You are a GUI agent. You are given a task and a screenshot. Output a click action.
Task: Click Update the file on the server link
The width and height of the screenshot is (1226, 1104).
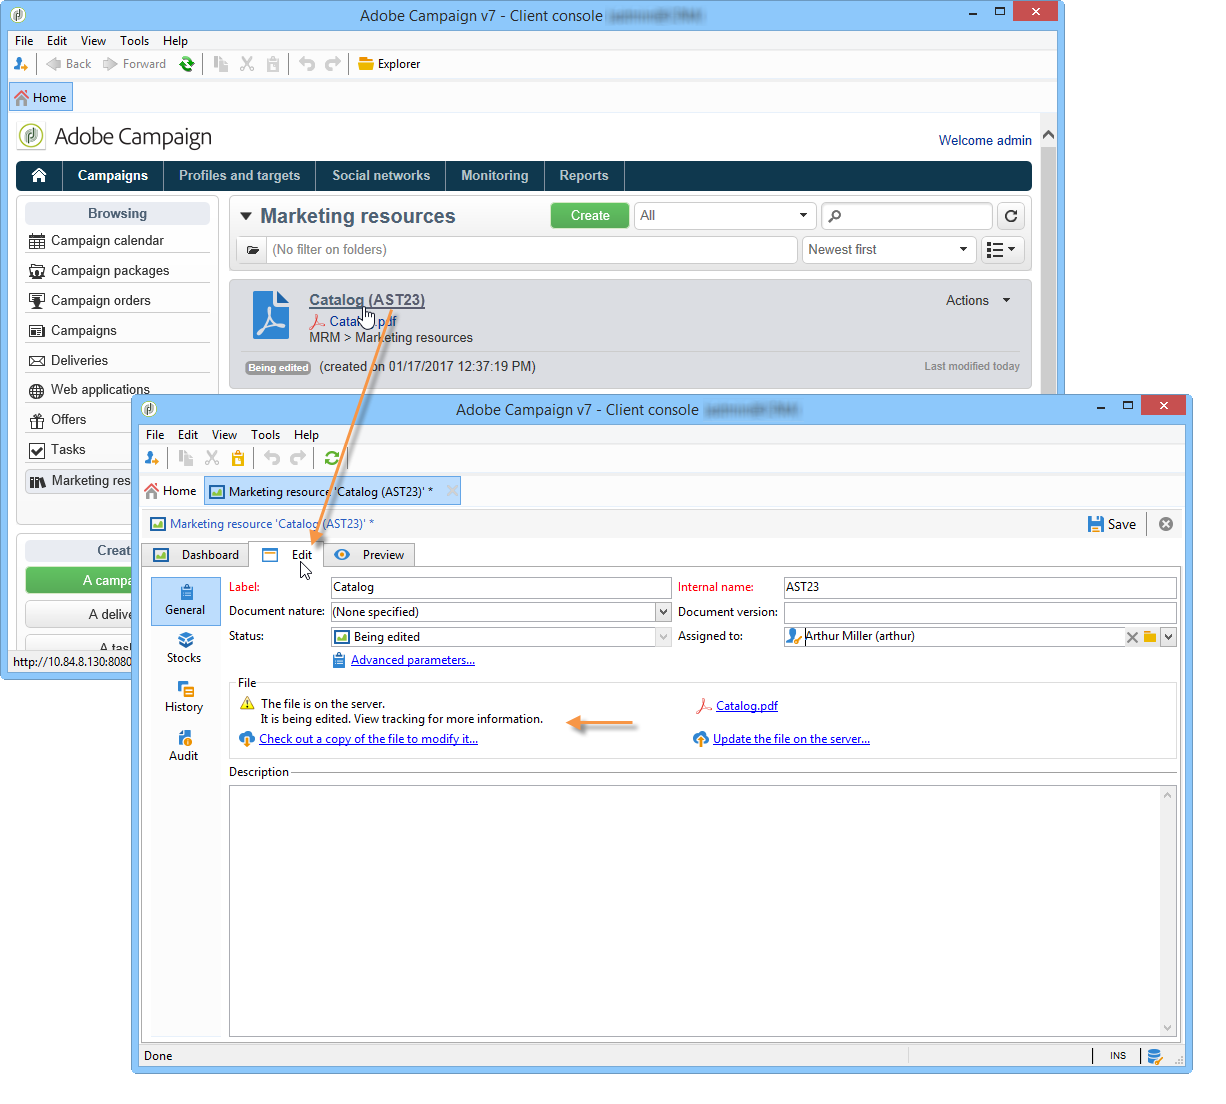click(x=791, y=739)
